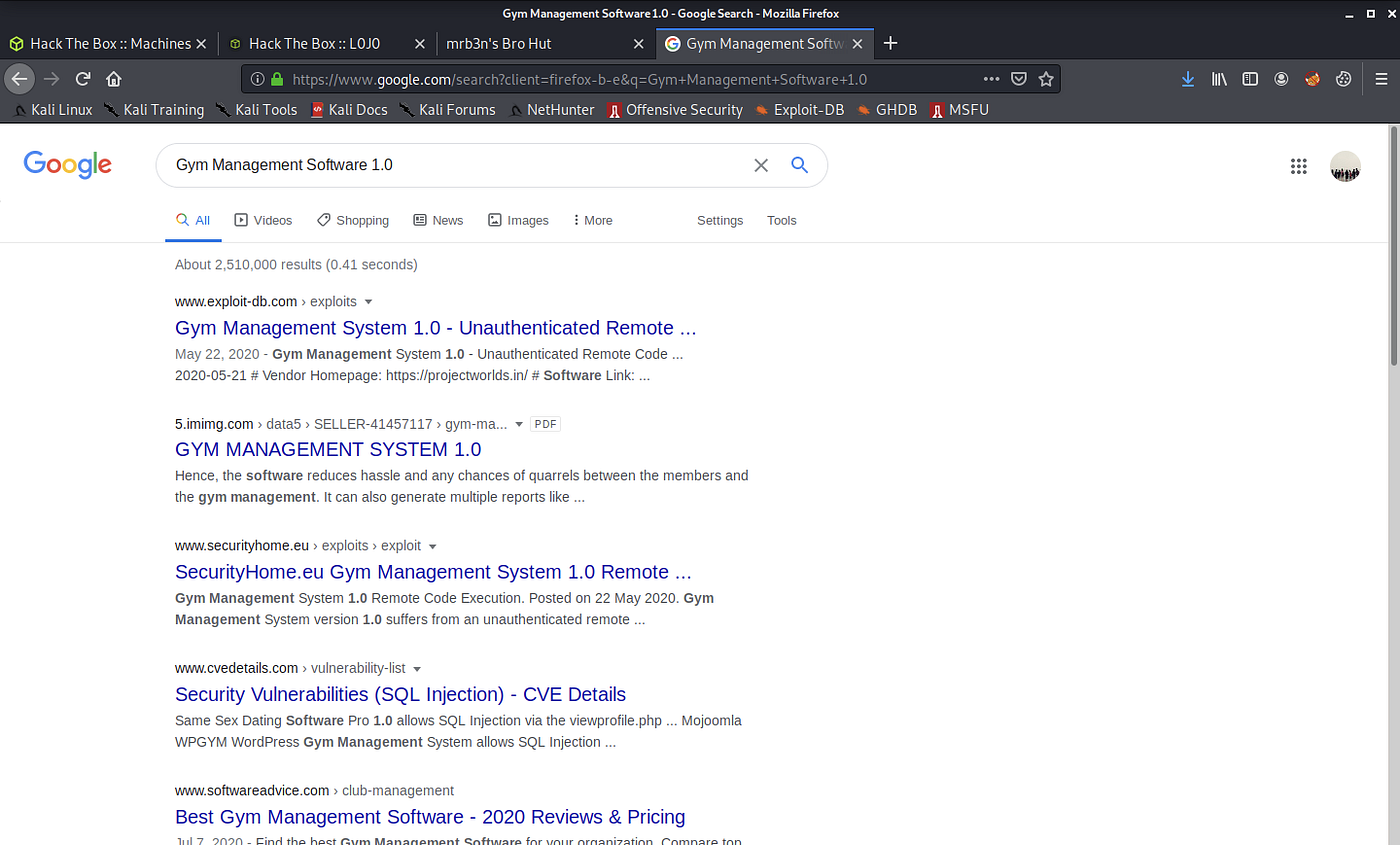This screenshot has height=845, width=1400.
Task: Bookmark this page with the star icon
Action: pos(1046,79)
